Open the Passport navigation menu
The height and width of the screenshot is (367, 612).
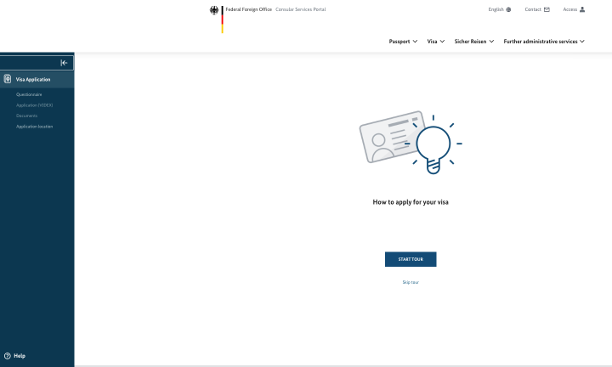pyautogui.click(x=403, y=41)
